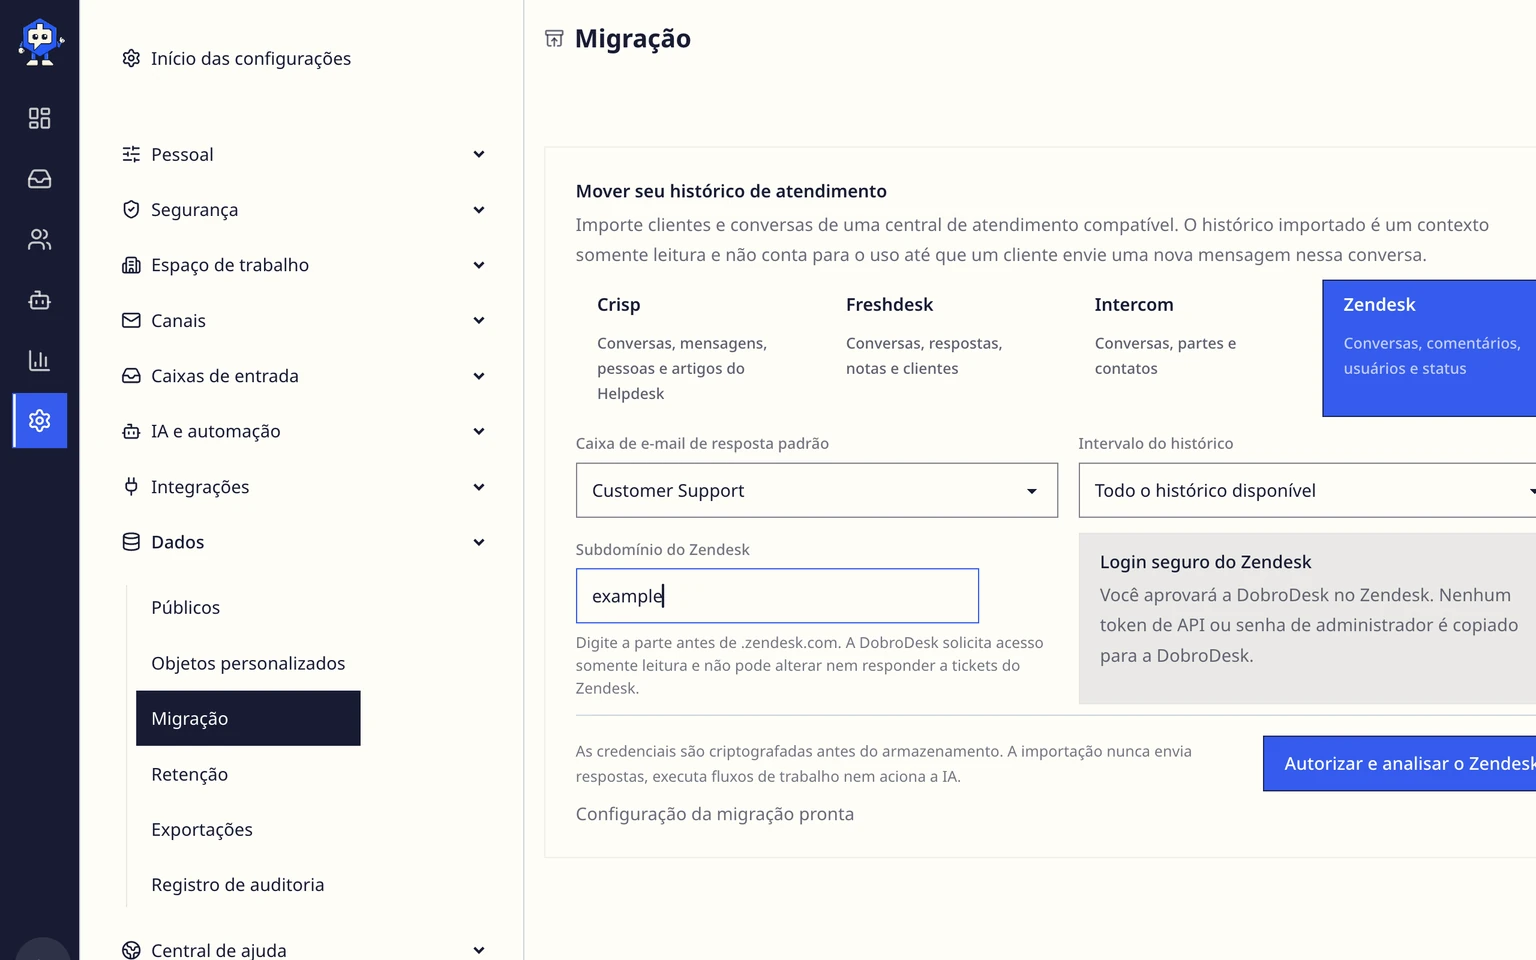The image size is (1536, 960).
Task: Expand the Segurança section chevron
Action: [479, 210]
